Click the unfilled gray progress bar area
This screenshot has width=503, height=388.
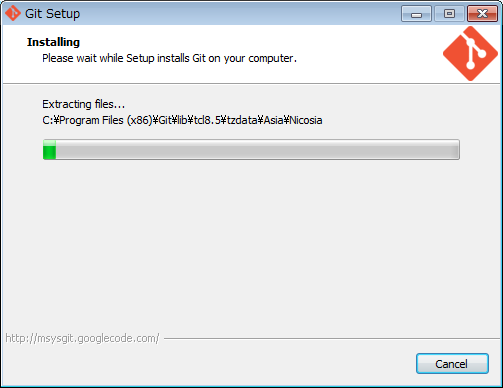point(257,150)
